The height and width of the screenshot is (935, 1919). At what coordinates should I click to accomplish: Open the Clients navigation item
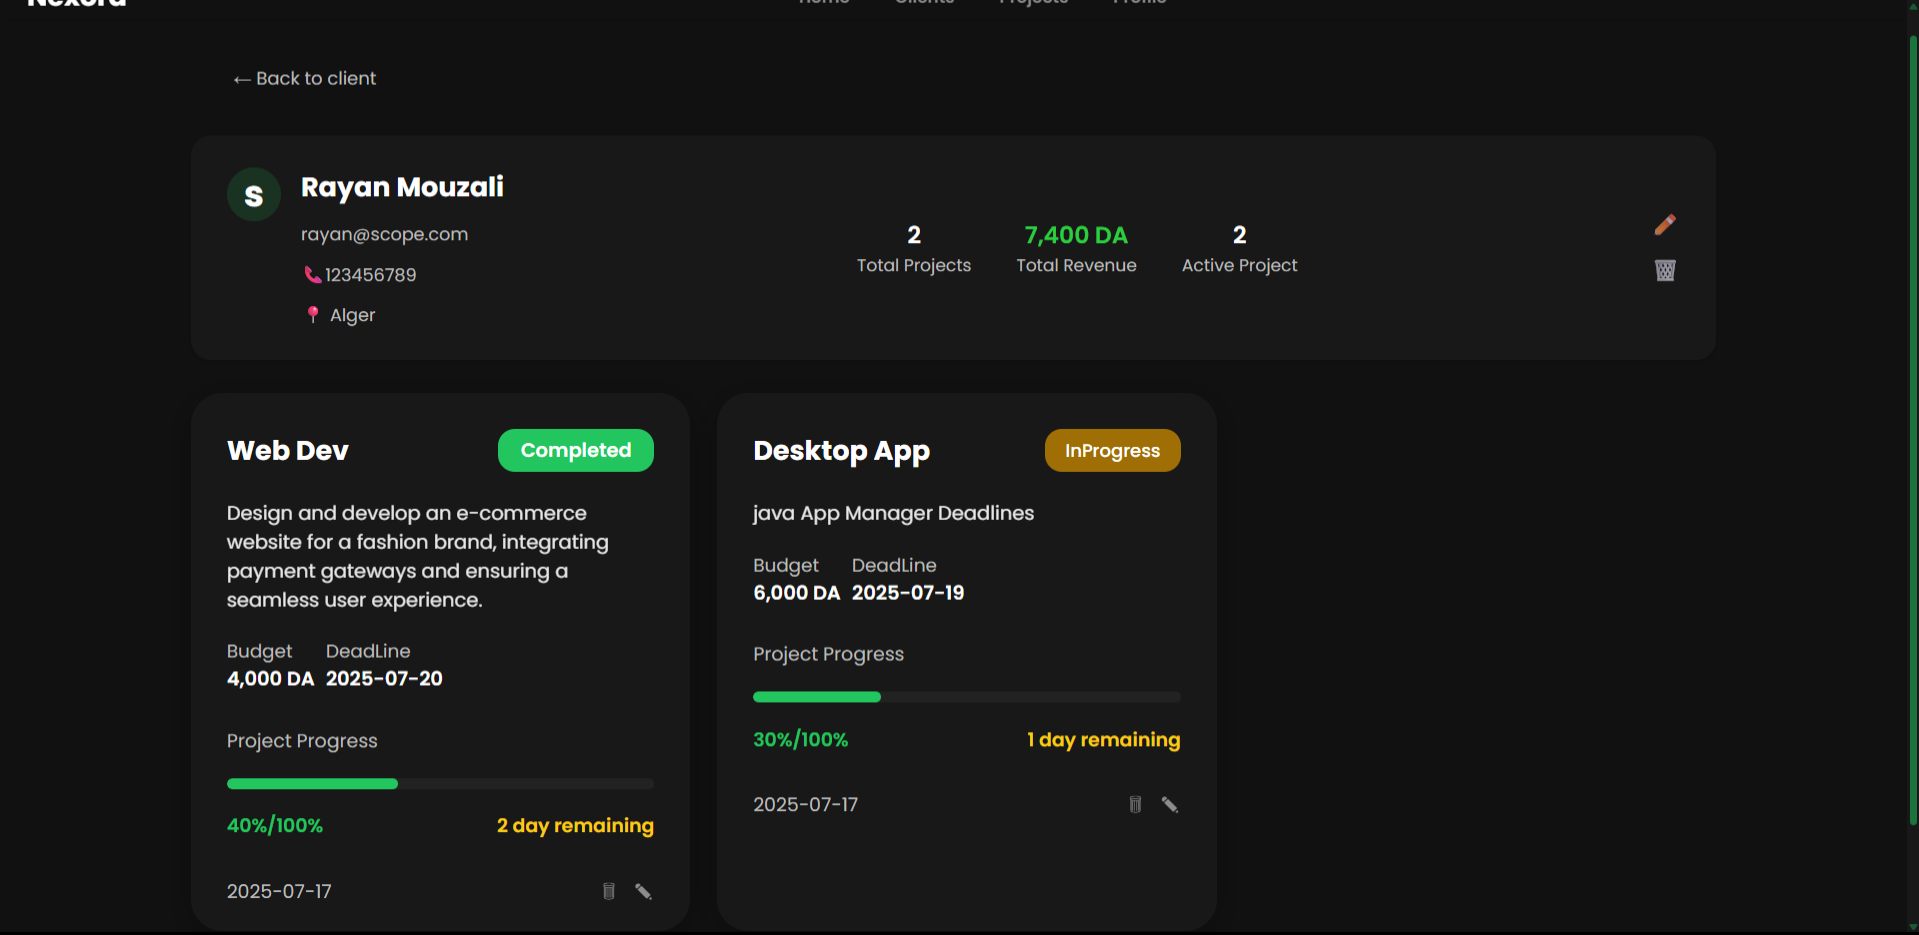[923, 3]
